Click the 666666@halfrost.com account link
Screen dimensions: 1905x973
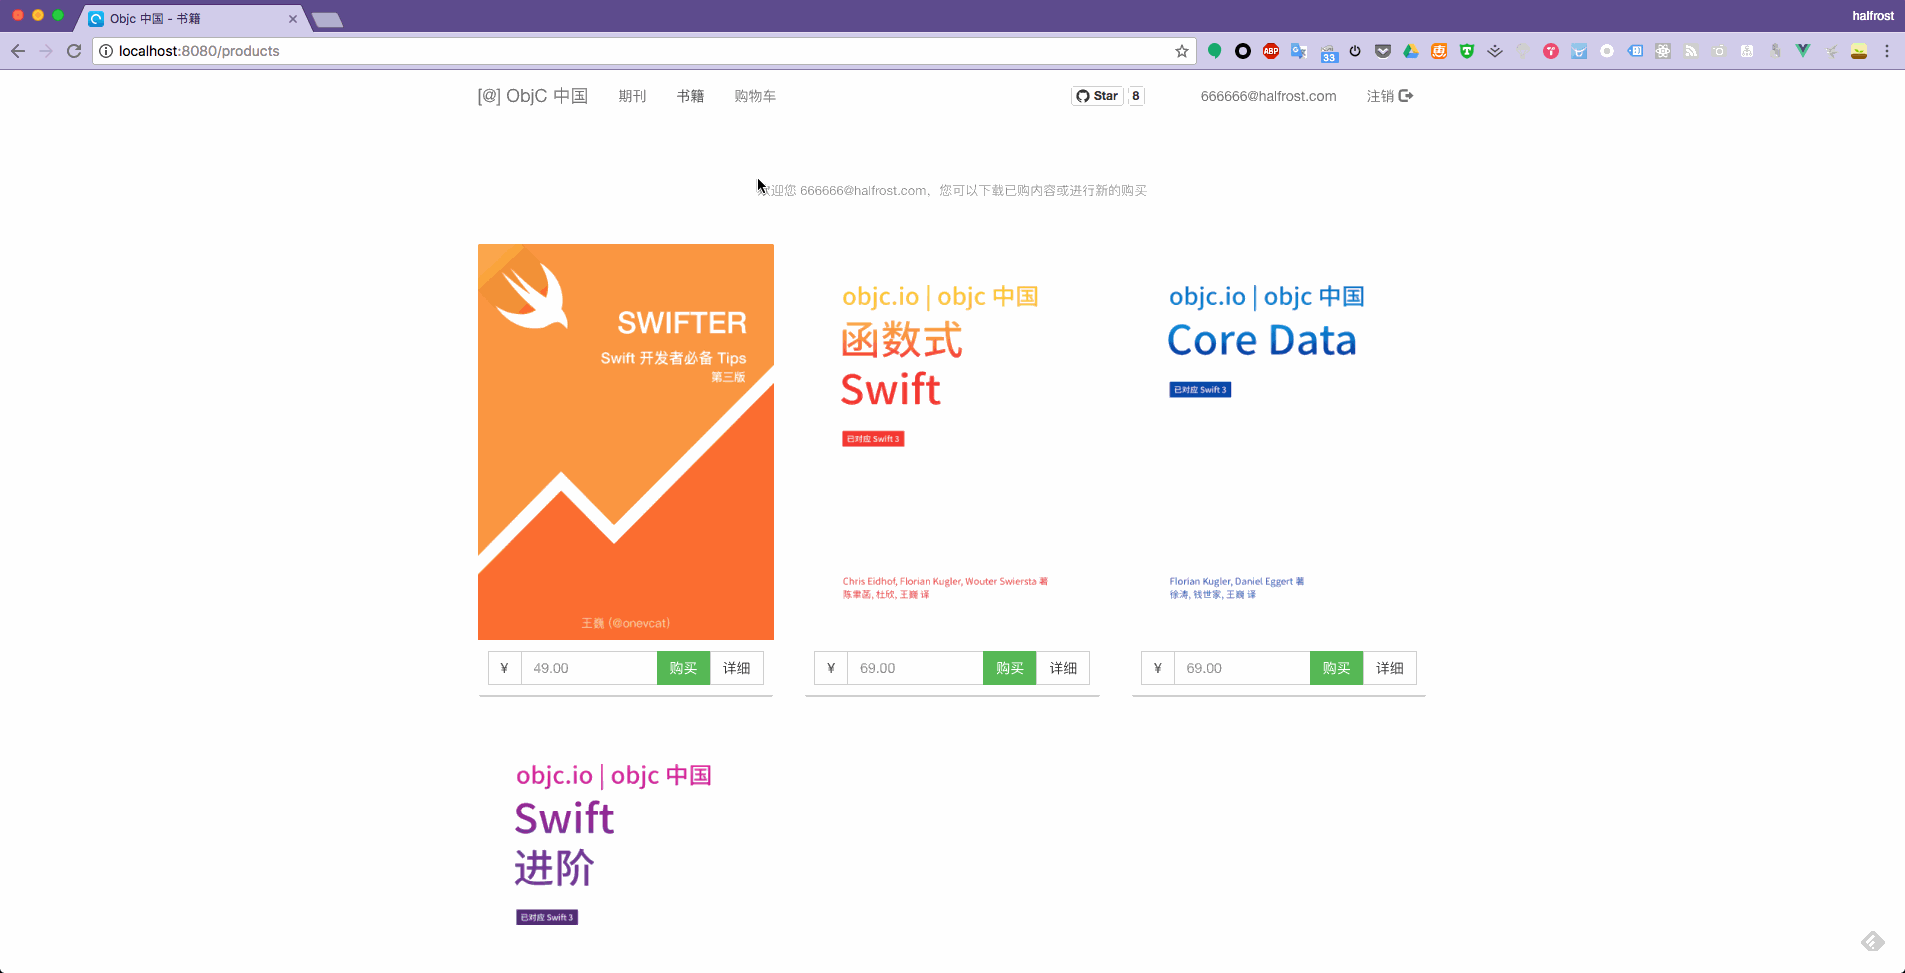point(1268,96)
